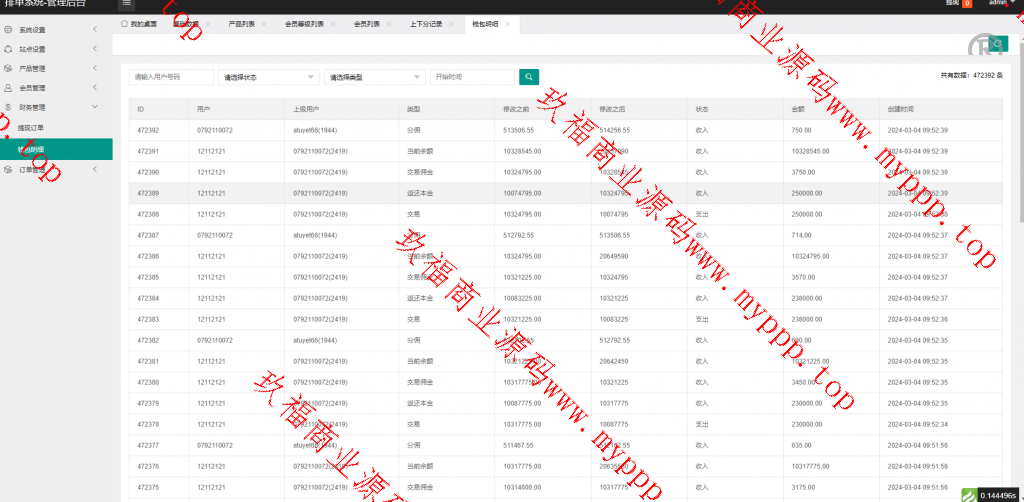Click the 会员管理 person icon in sidebar
Image resolution: width=1024 pixels, height=502 pixels.
tap(8, 88)
